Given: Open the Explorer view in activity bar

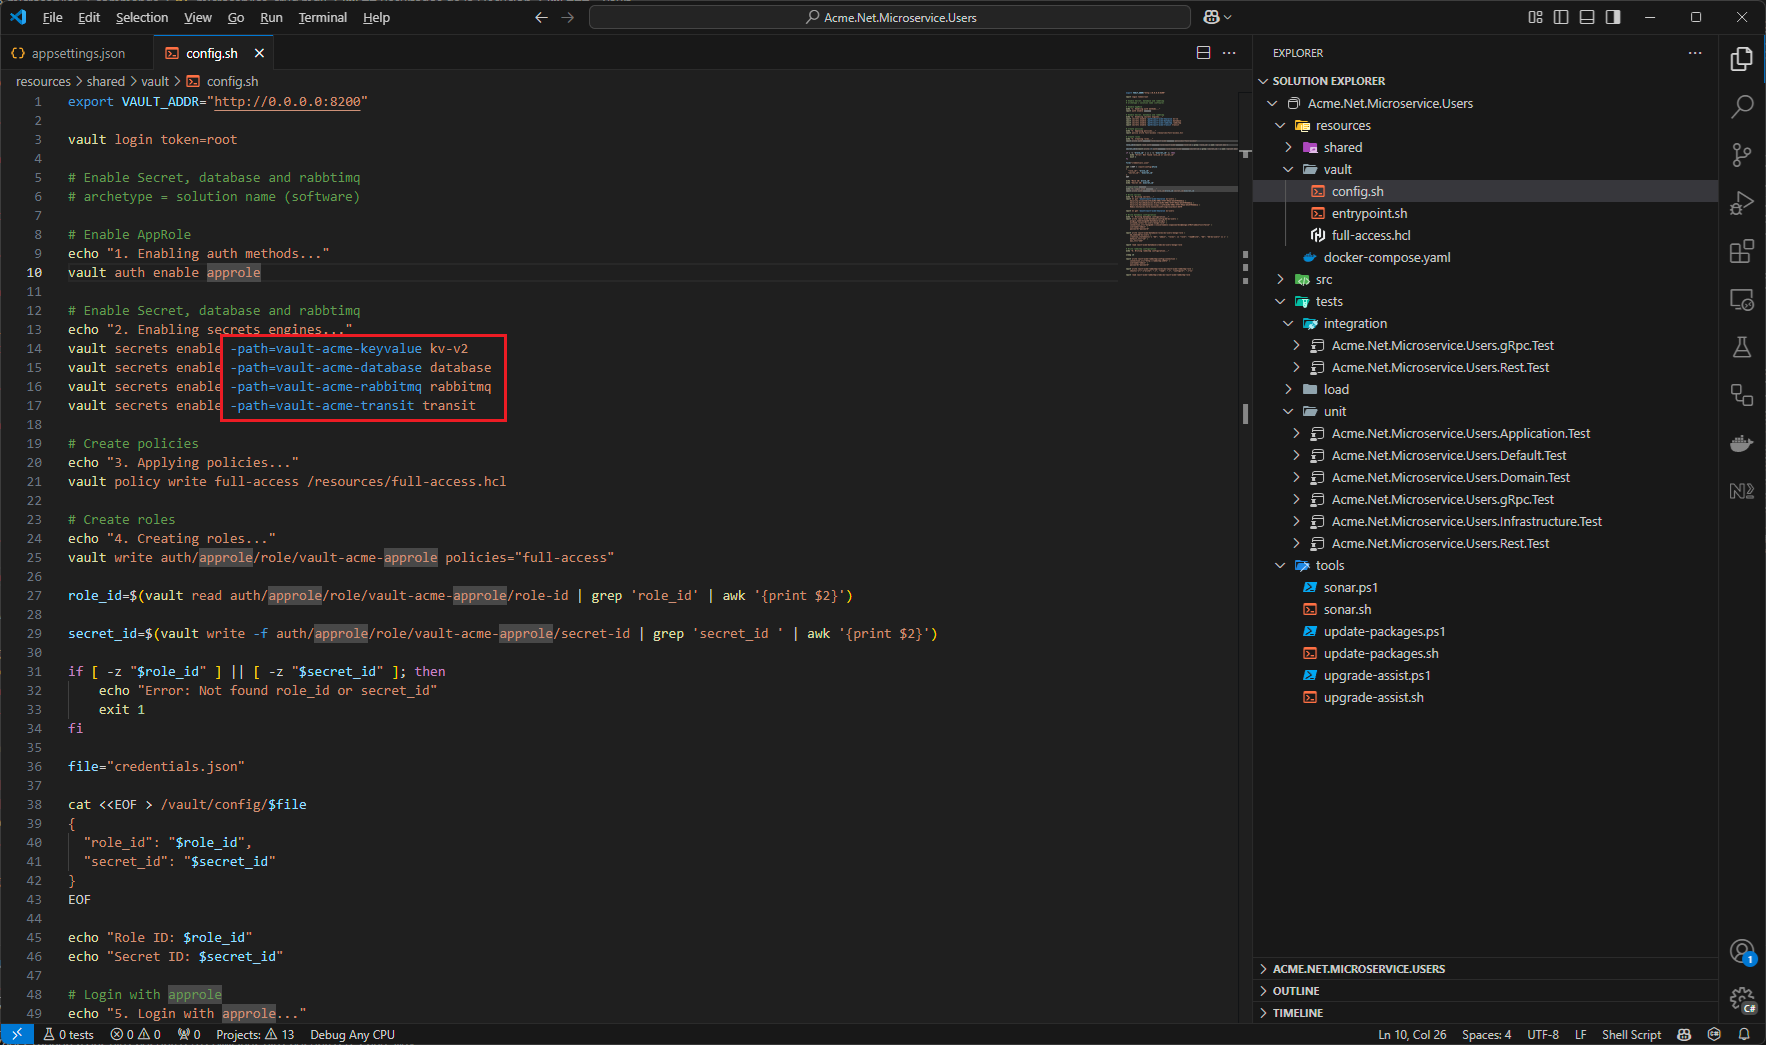Looking at the screenshot, I should click(x=1741, y=59).
